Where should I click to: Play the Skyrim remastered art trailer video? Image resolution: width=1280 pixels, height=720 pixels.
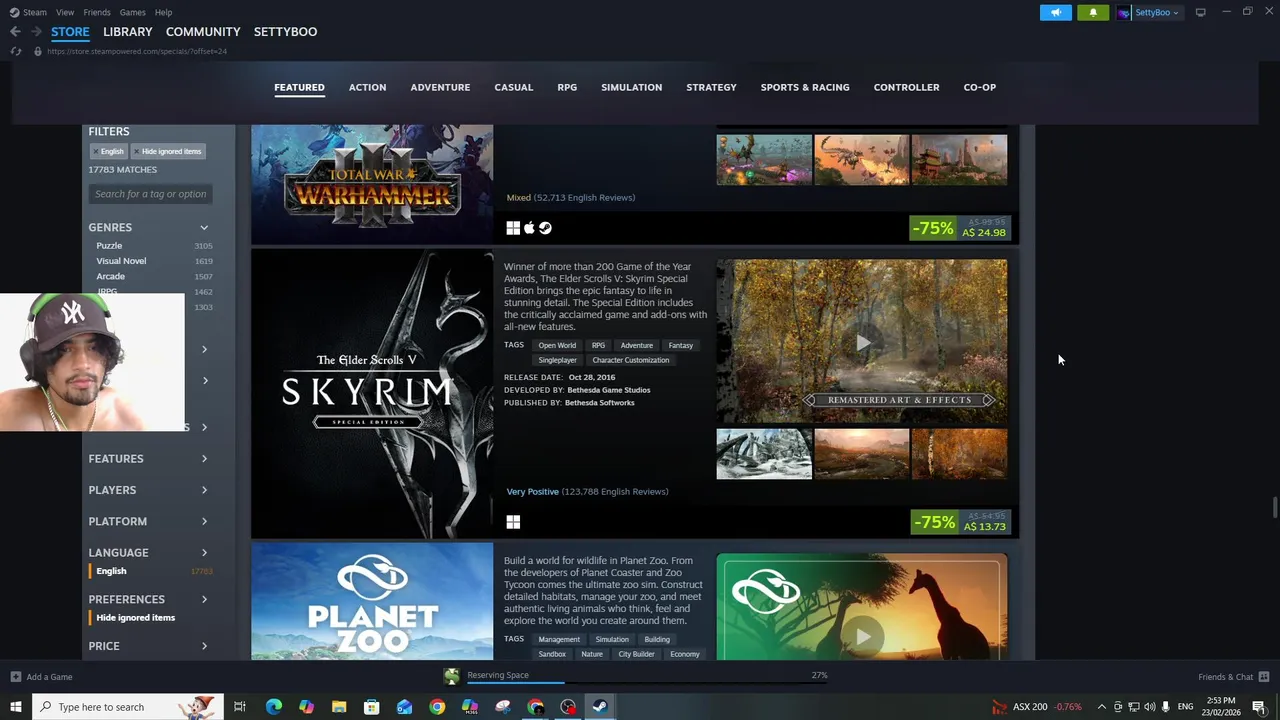click(x=862, y=342)
